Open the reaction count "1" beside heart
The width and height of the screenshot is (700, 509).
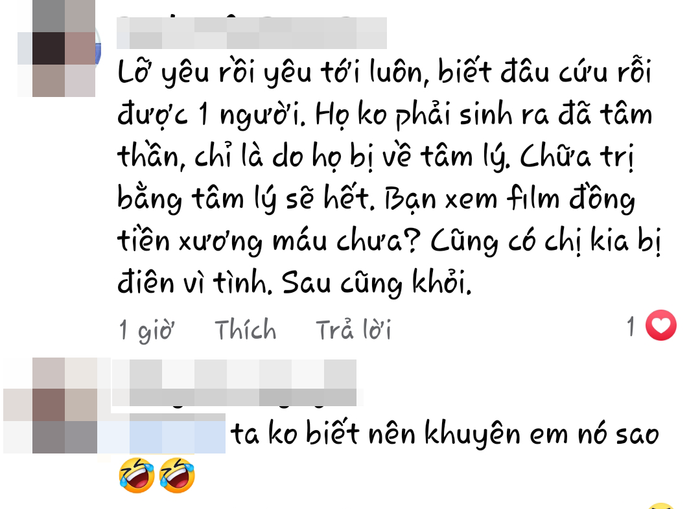[630, 326]
